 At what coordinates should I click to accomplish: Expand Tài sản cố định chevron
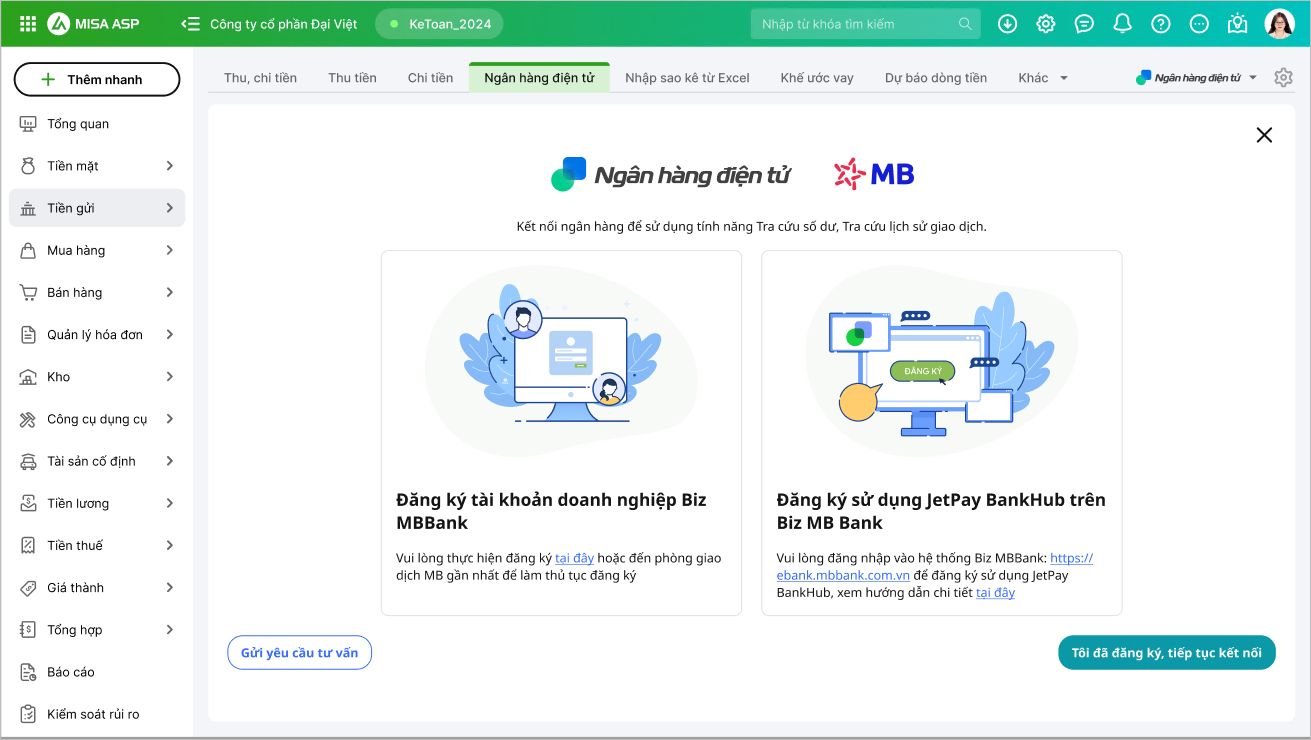point(170,461)
